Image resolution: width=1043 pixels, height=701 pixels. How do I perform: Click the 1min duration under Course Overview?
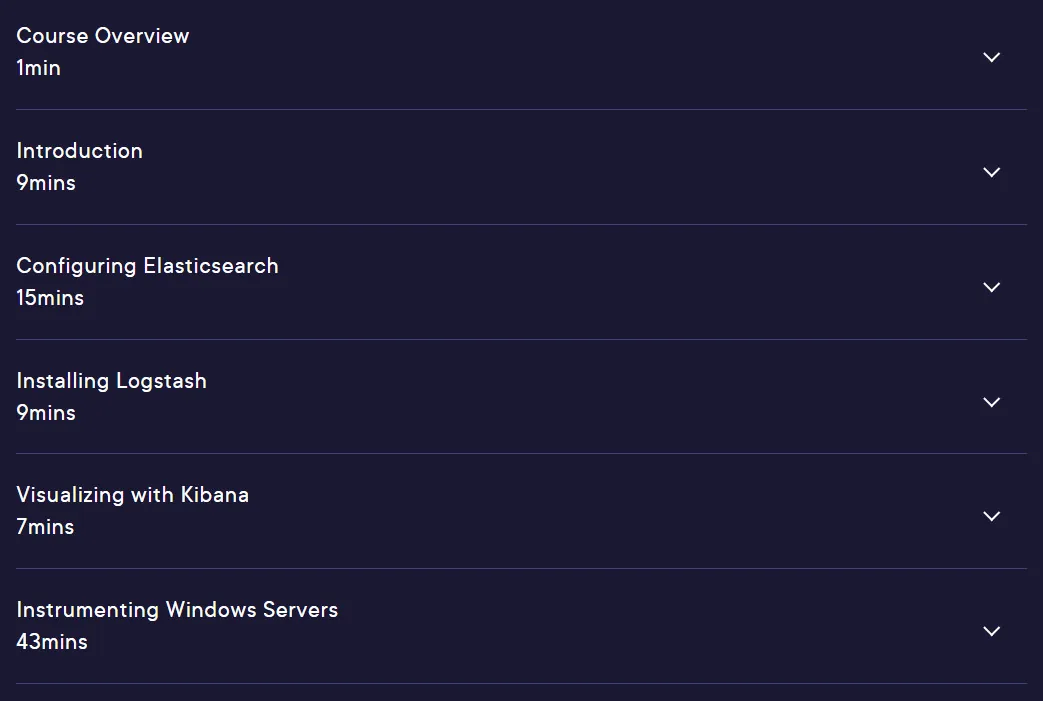point(38,68)
